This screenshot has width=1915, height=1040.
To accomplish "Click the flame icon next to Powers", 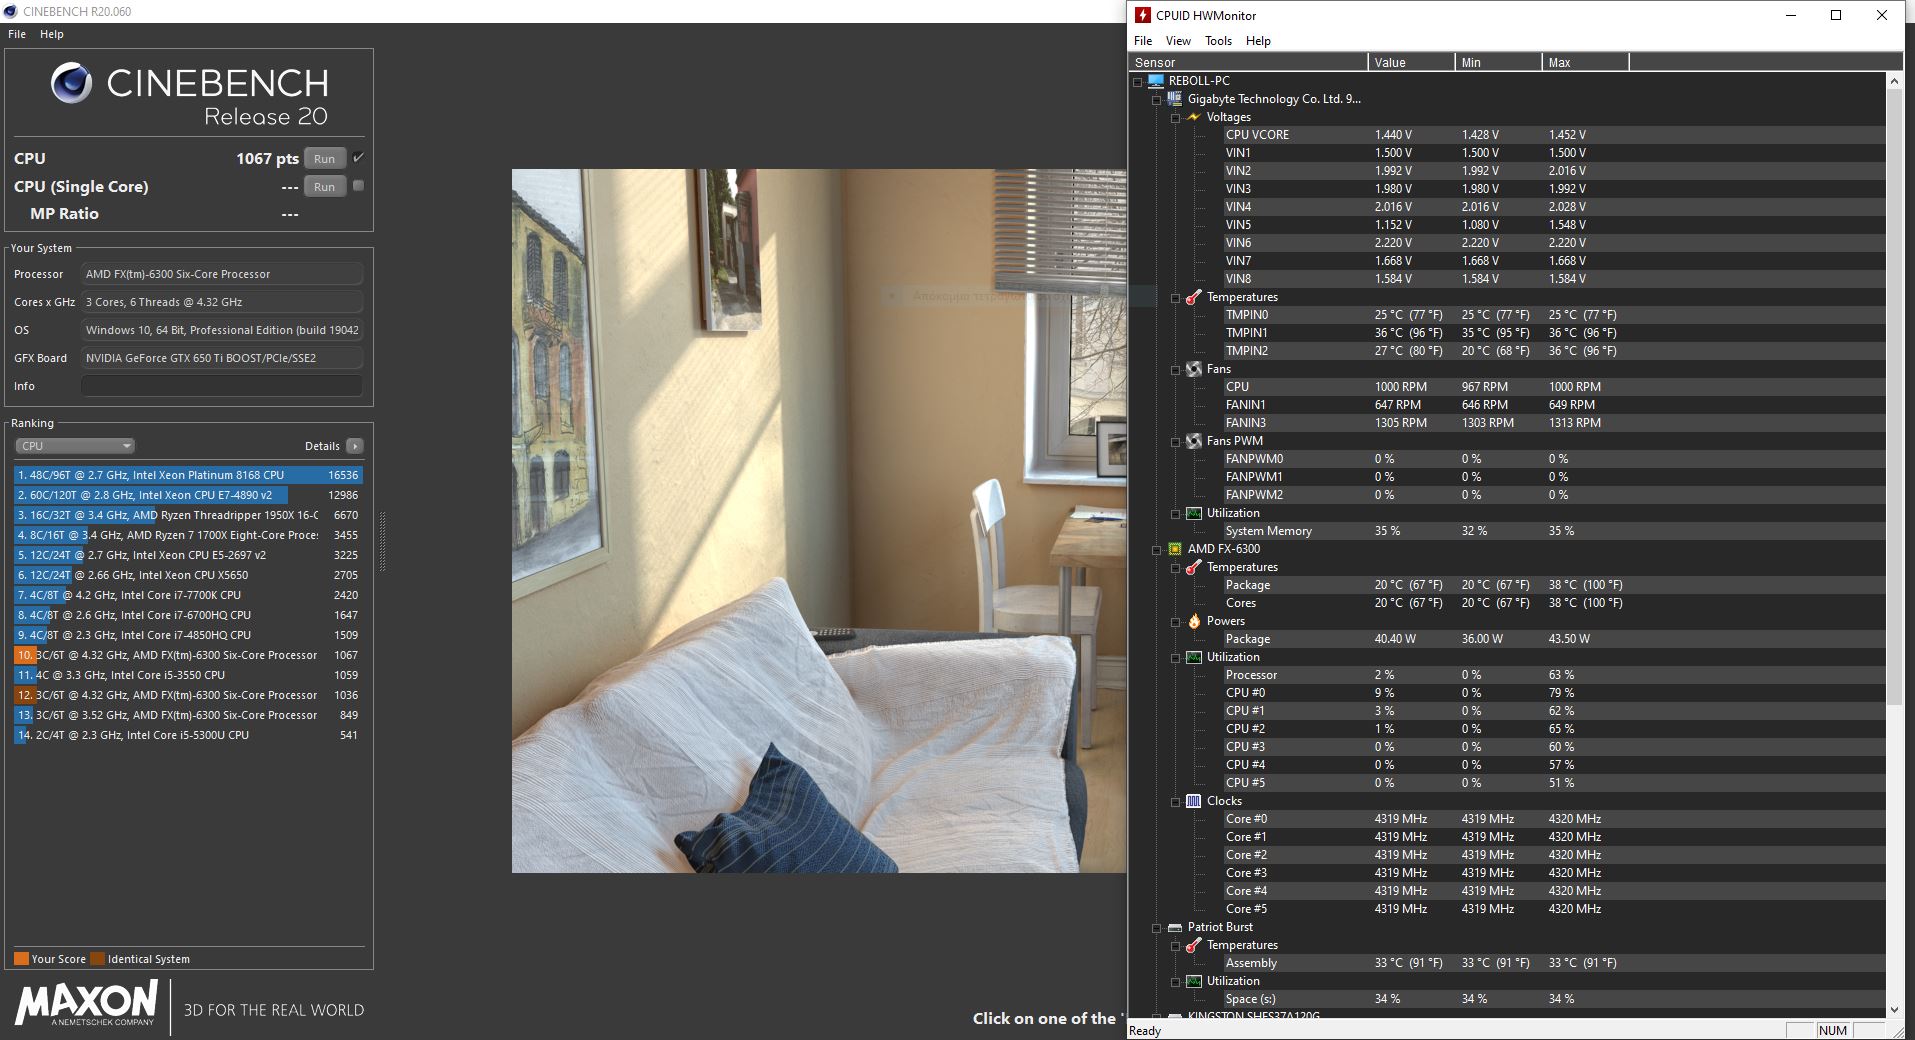I will [1193, 621].
